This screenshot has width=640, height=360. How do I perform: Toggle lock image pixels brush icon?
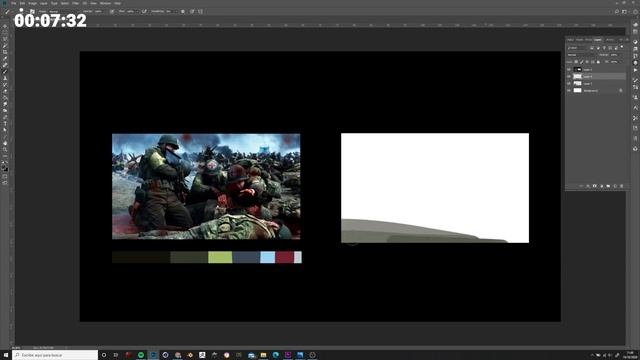tap(582, 62)
